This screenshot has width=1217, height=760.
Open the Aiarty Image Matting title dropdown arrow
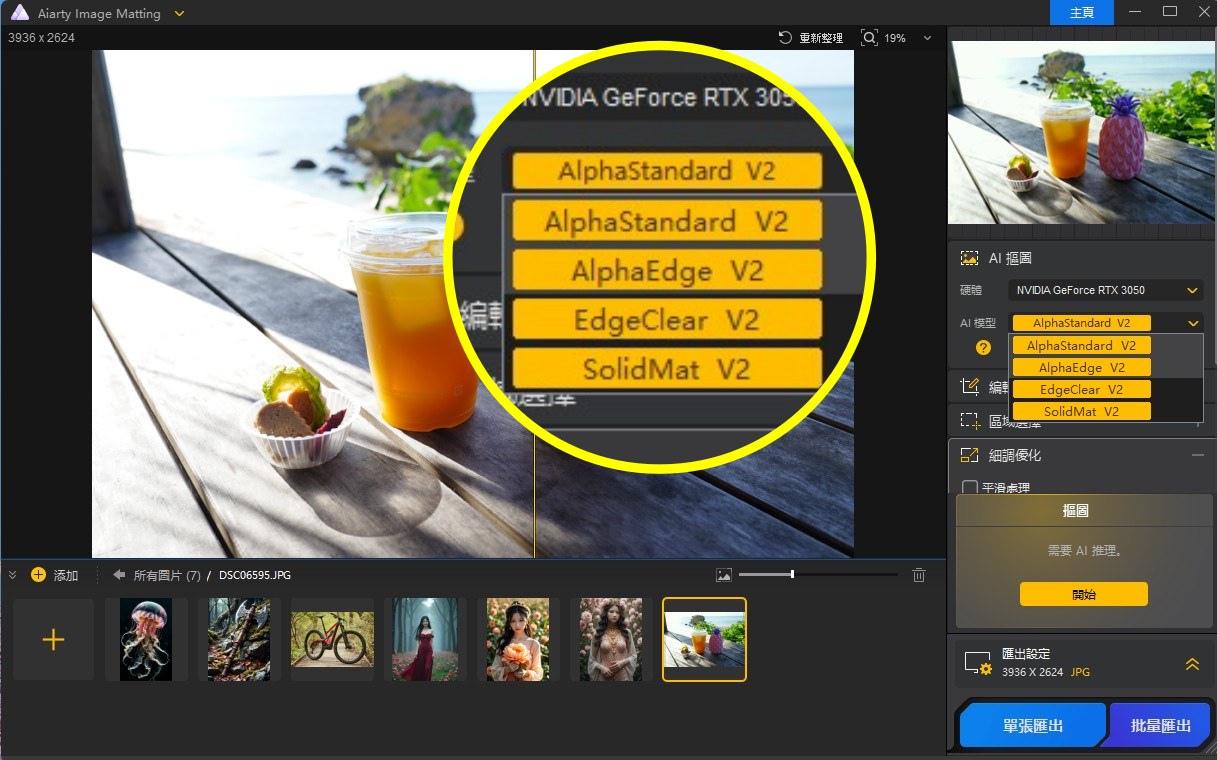[179, 14]
